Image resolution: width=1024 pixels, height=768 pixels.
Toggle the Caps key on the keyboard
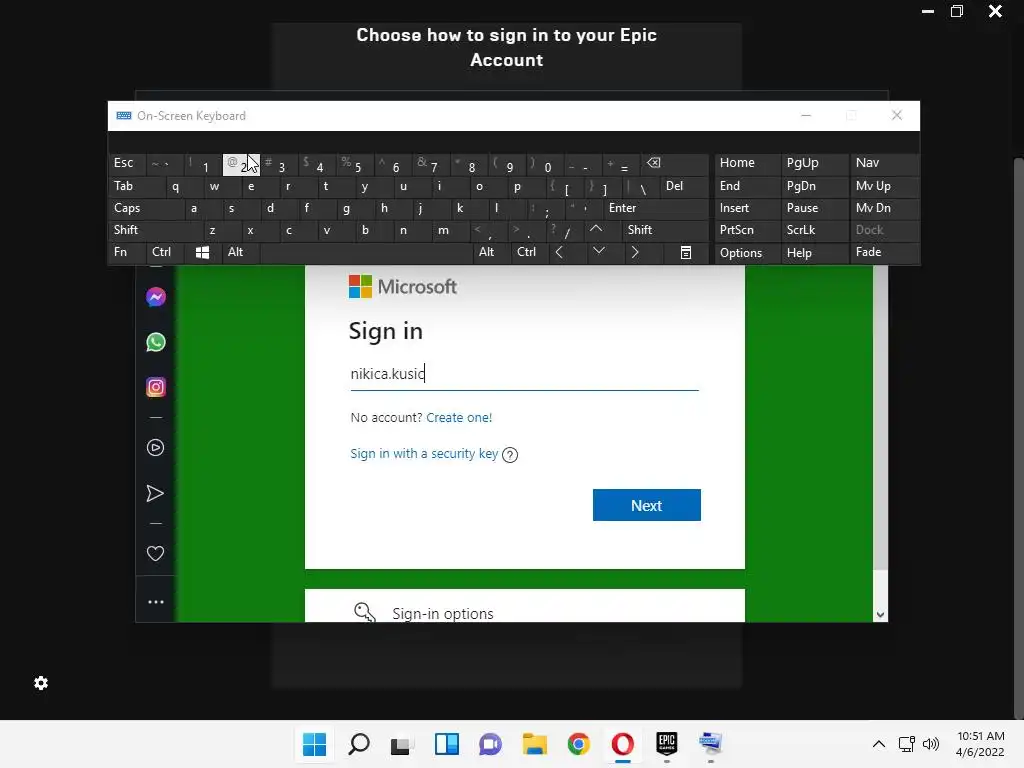point(145,208)
